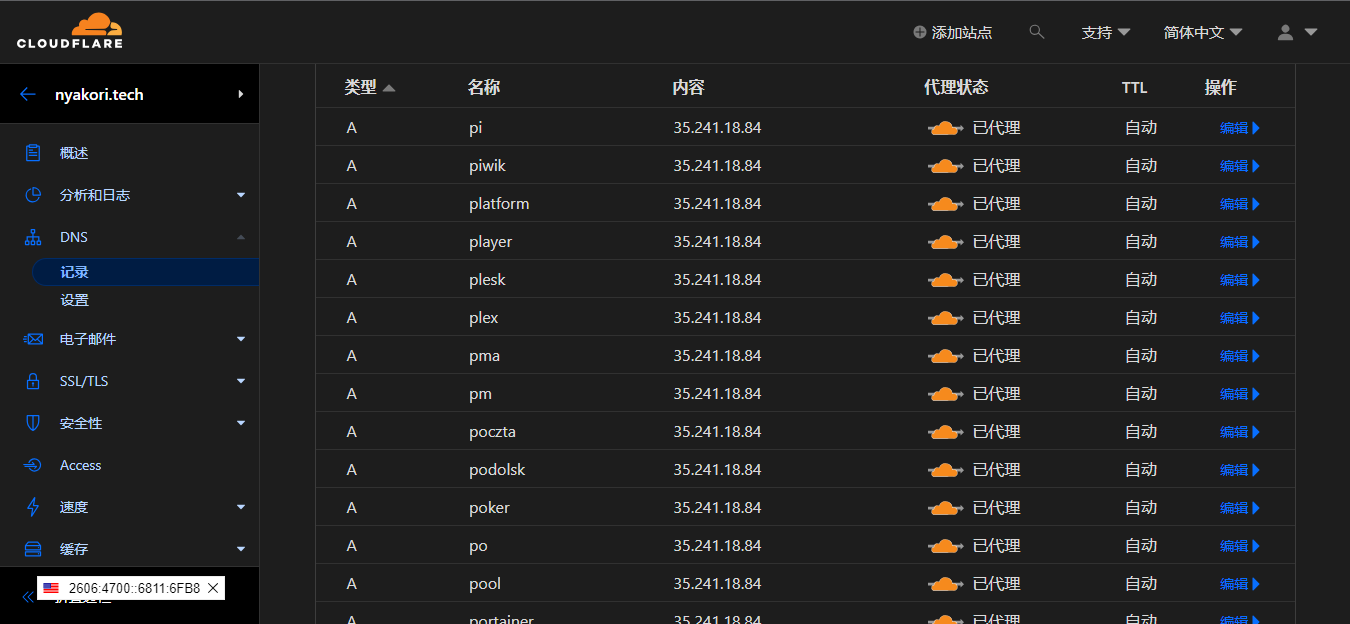Click the 缓存 storage icon

tap(33, 549)
